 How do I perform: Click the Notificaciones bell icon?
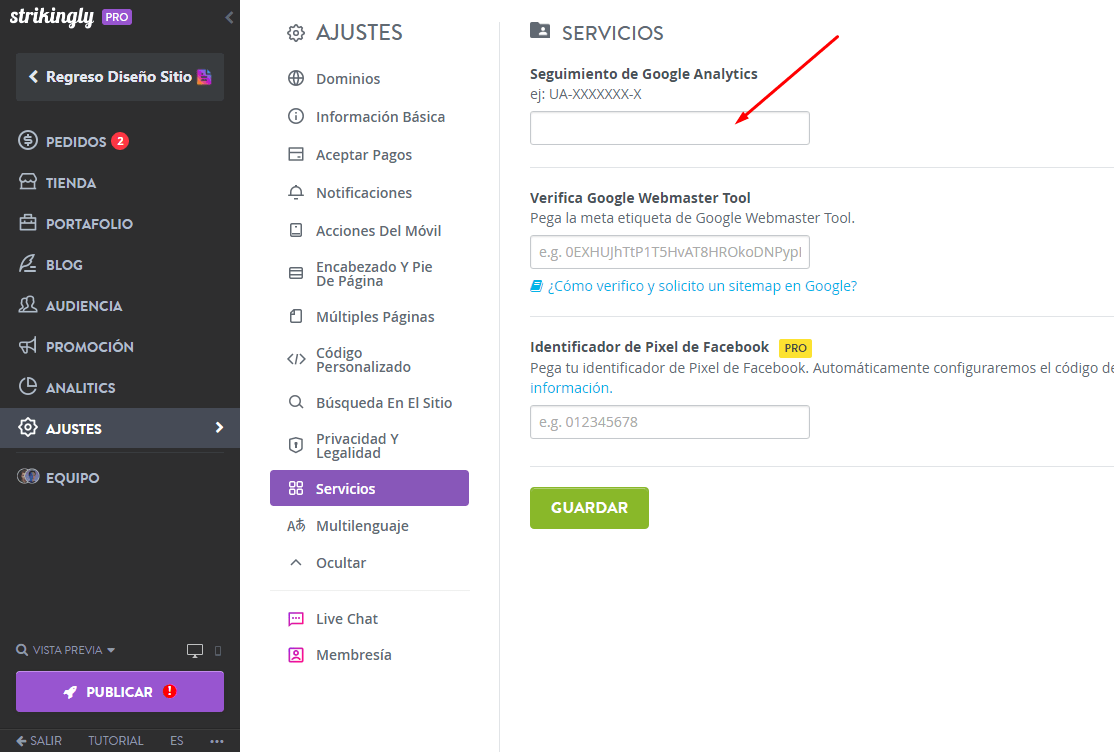pyautogui.click(x=296, y=193)
